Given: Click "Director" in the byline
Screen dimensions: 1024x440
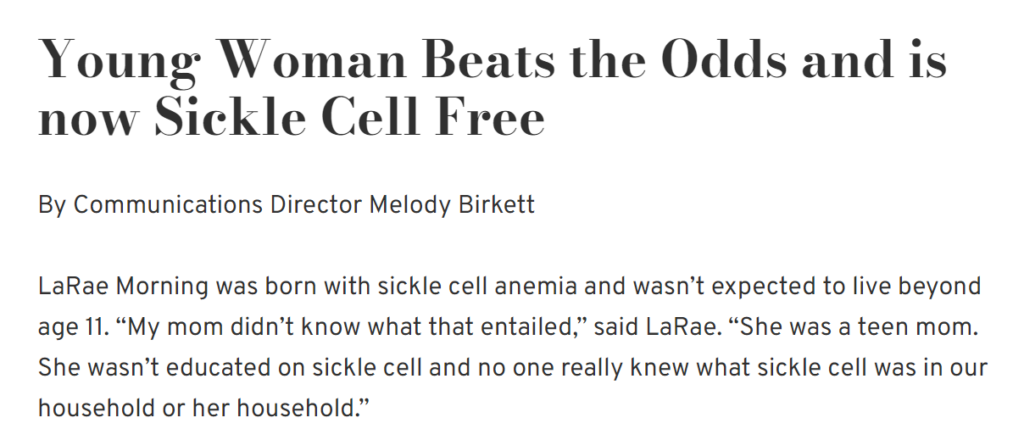Looking at the screenshot, I should point(316,204).
